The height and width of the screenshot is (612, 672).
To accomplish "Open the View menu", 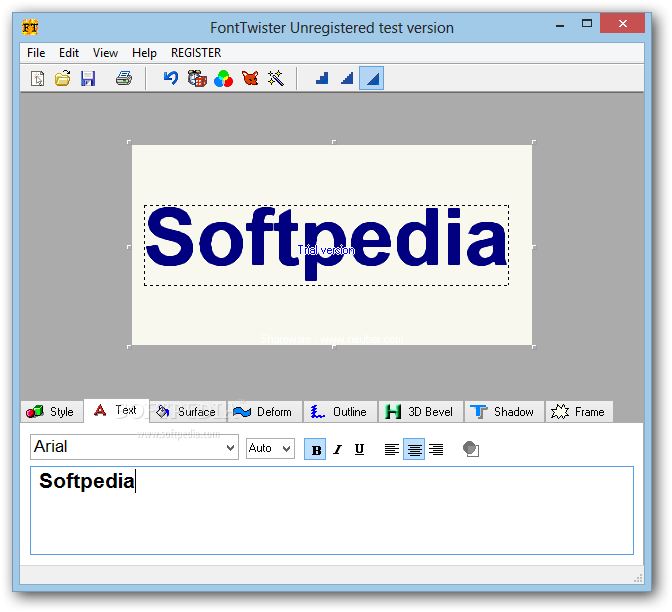I will click(x=105, y=53).
